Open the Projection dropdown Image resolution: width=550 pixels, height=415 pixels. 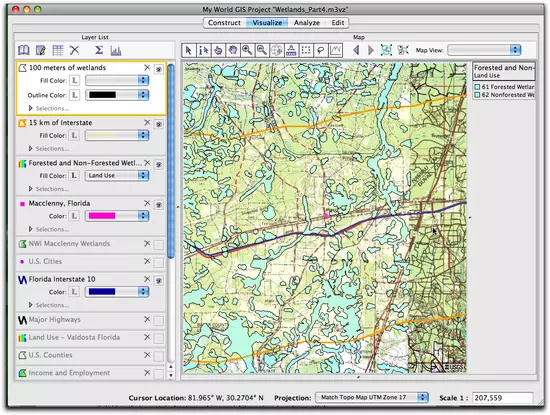371,397
